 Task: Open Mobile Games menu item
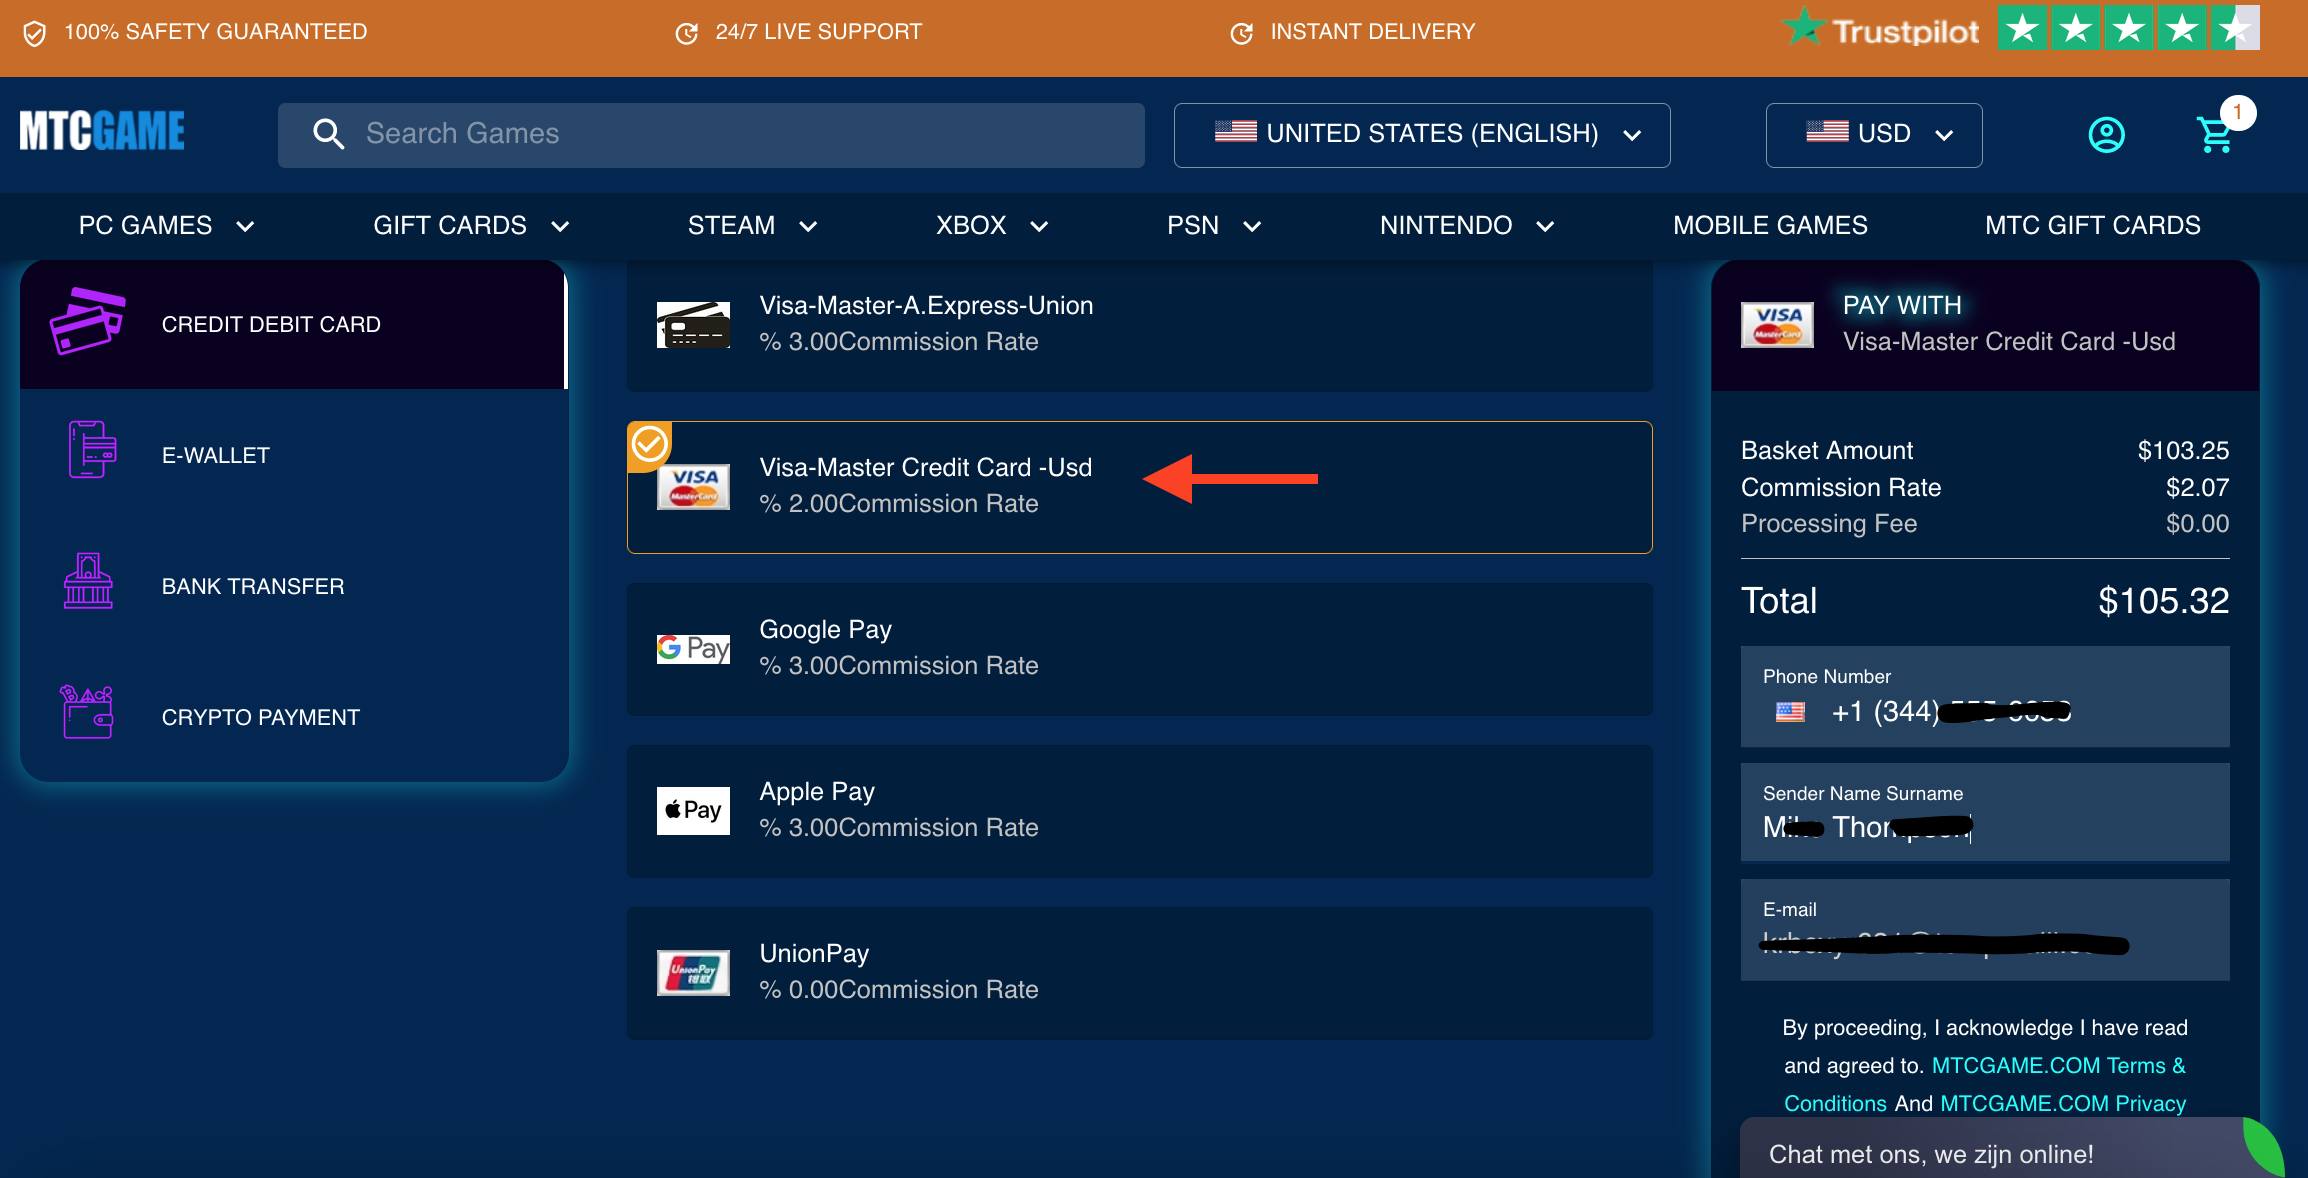coord(1770,226)
